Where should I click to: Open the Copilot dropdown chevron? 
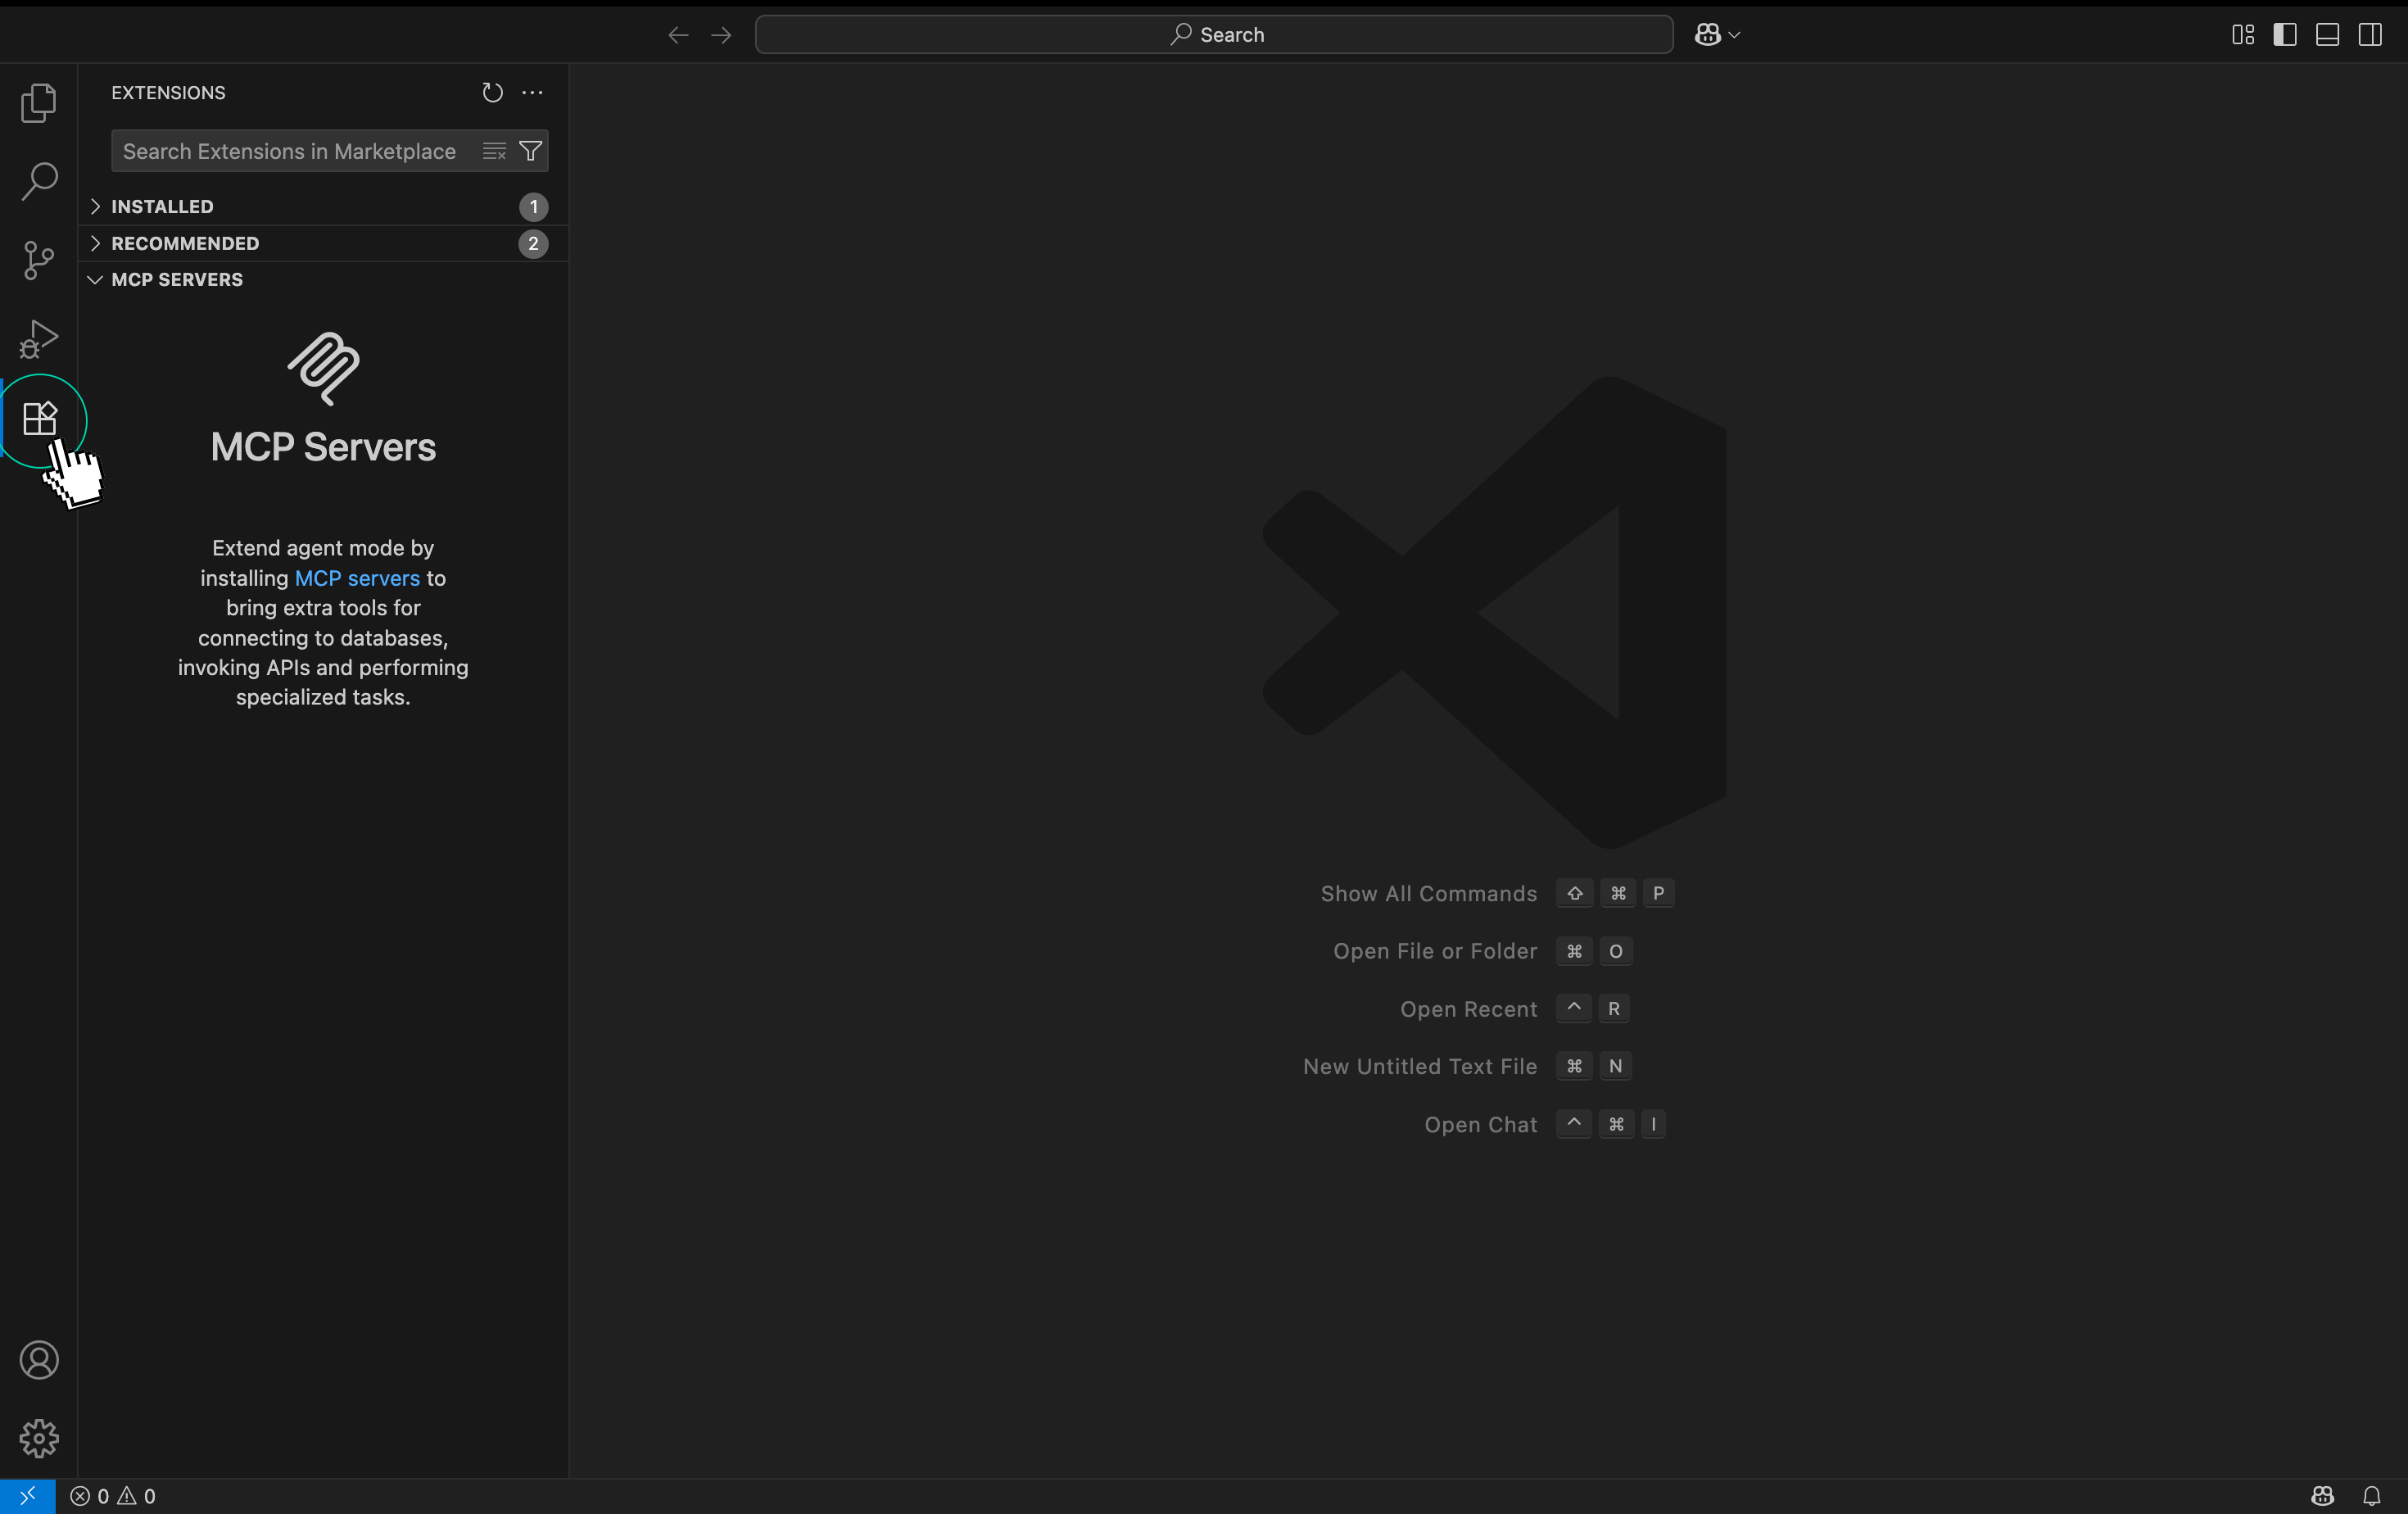tap(1734, 35)
